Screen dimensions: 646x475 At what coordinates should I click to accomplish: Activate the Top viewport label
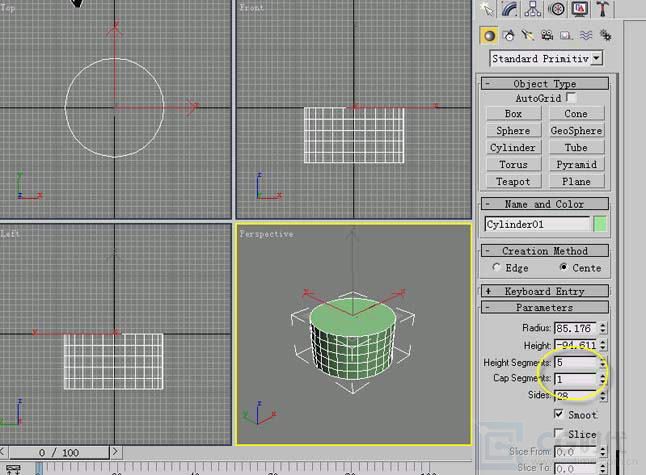click(x=7, y=8)
